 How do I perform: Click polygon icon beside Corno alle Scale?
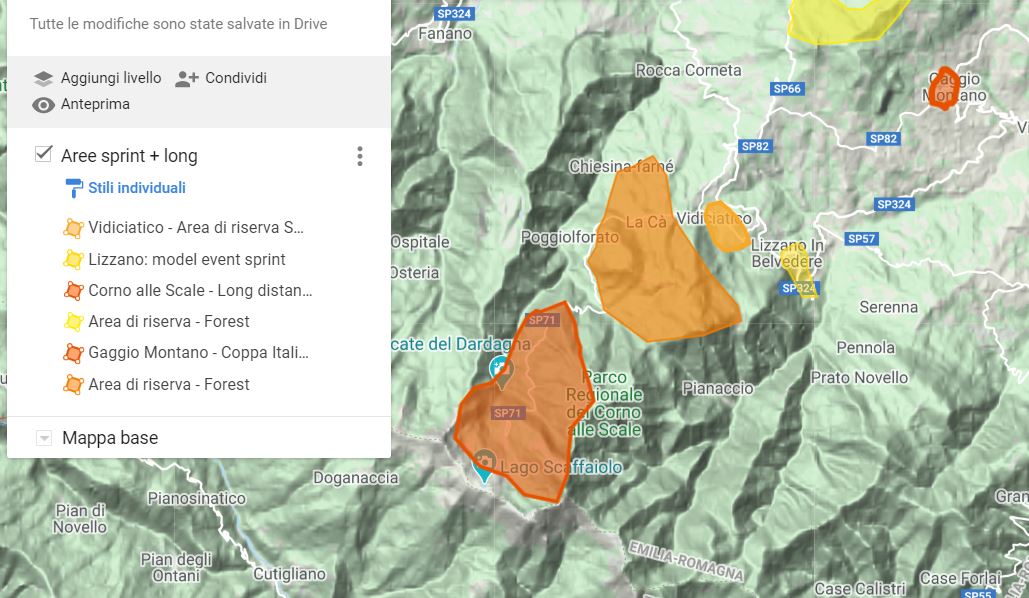tap(73, 291)
